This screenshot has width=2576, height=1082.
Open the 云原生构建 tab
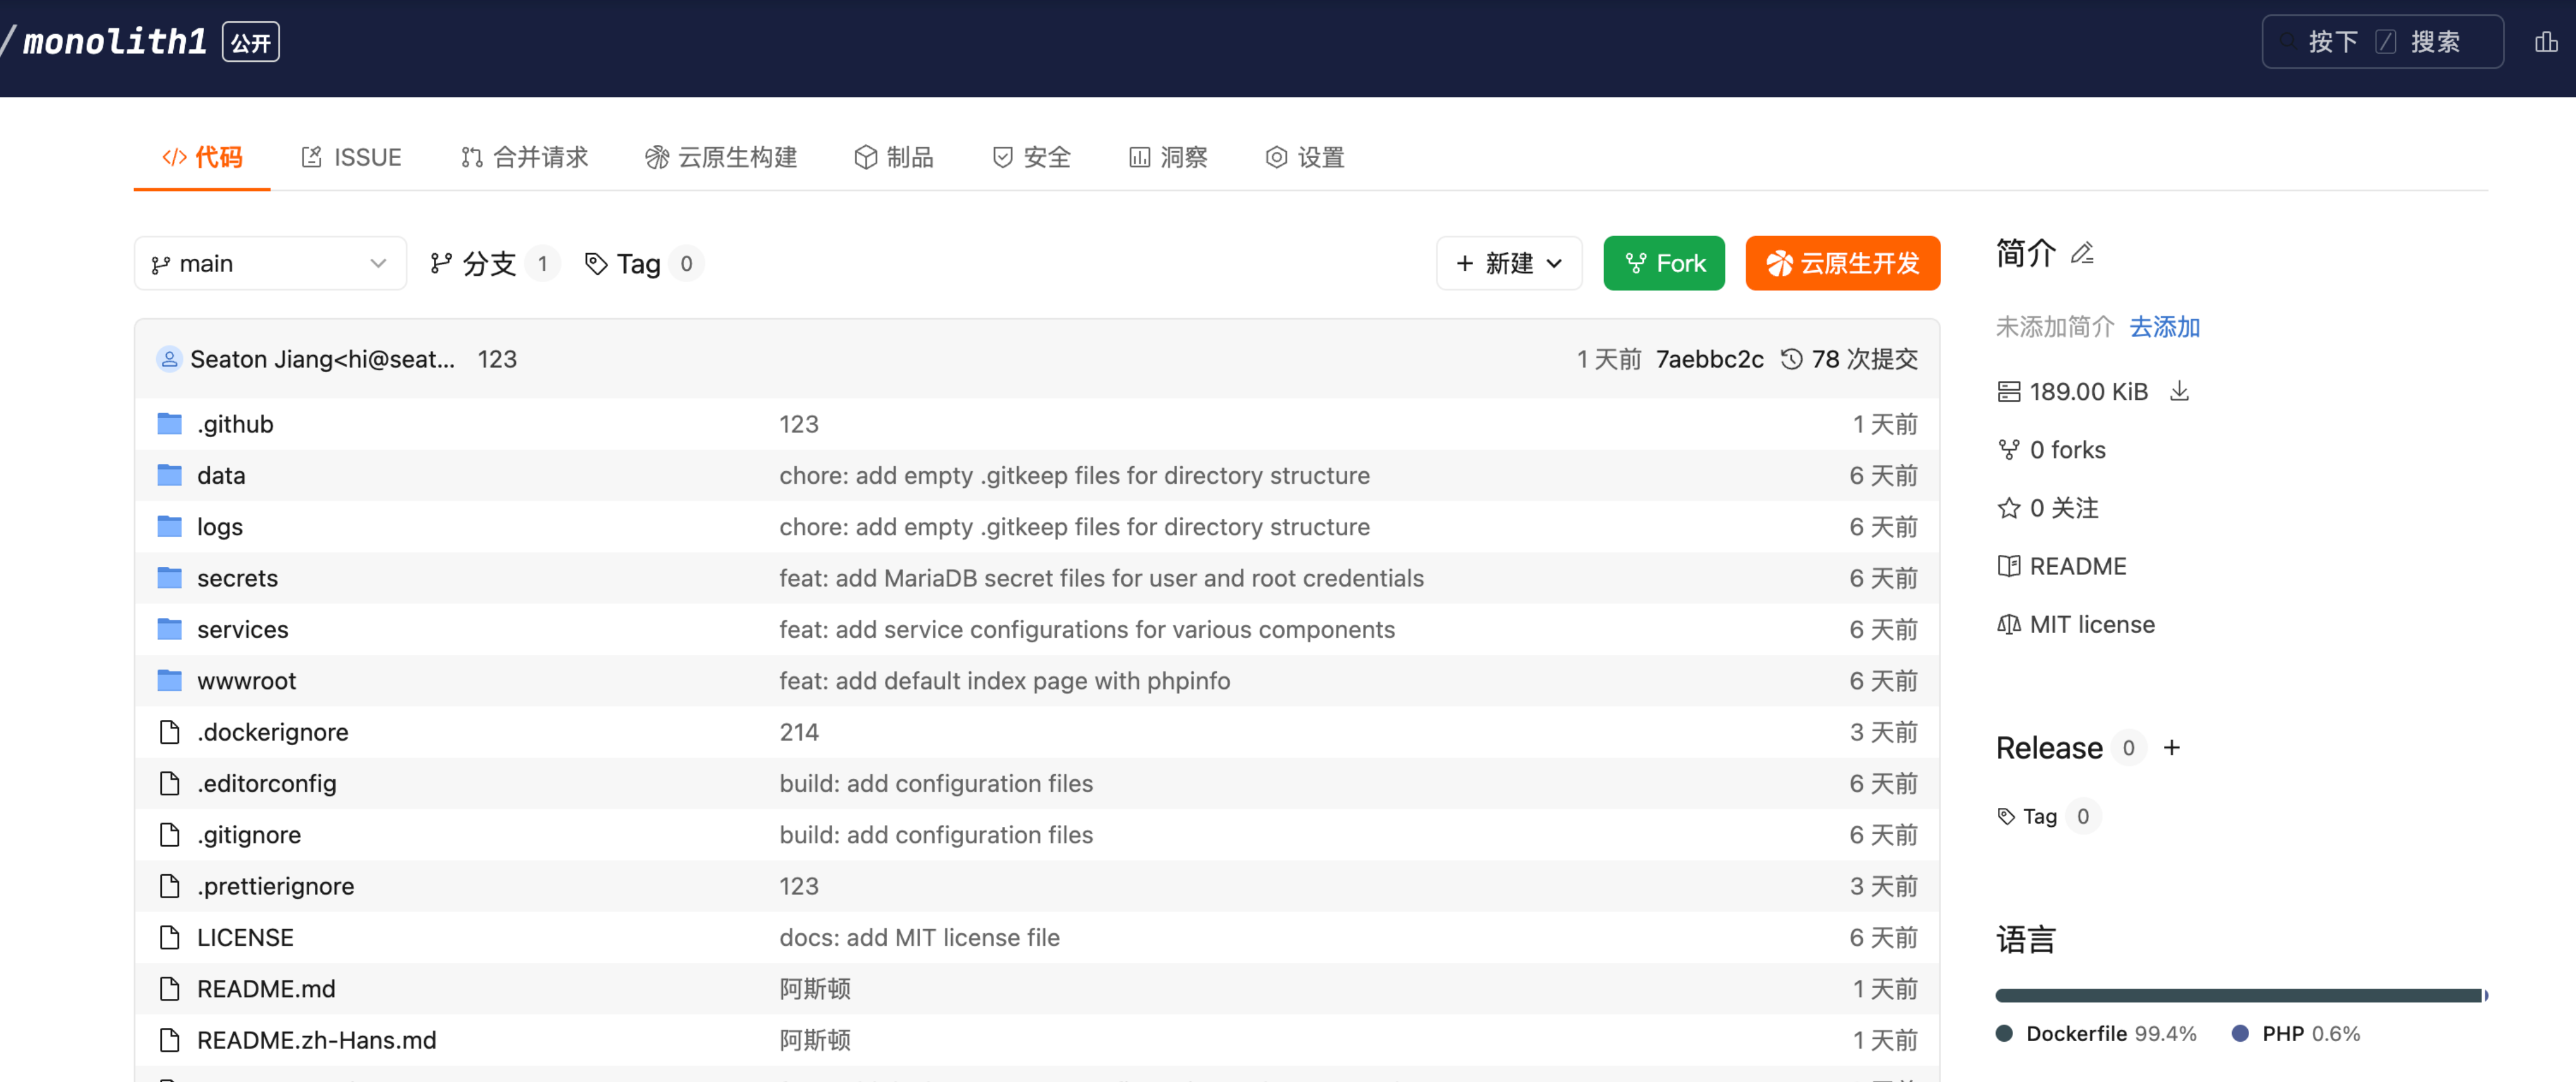(721, 157)
